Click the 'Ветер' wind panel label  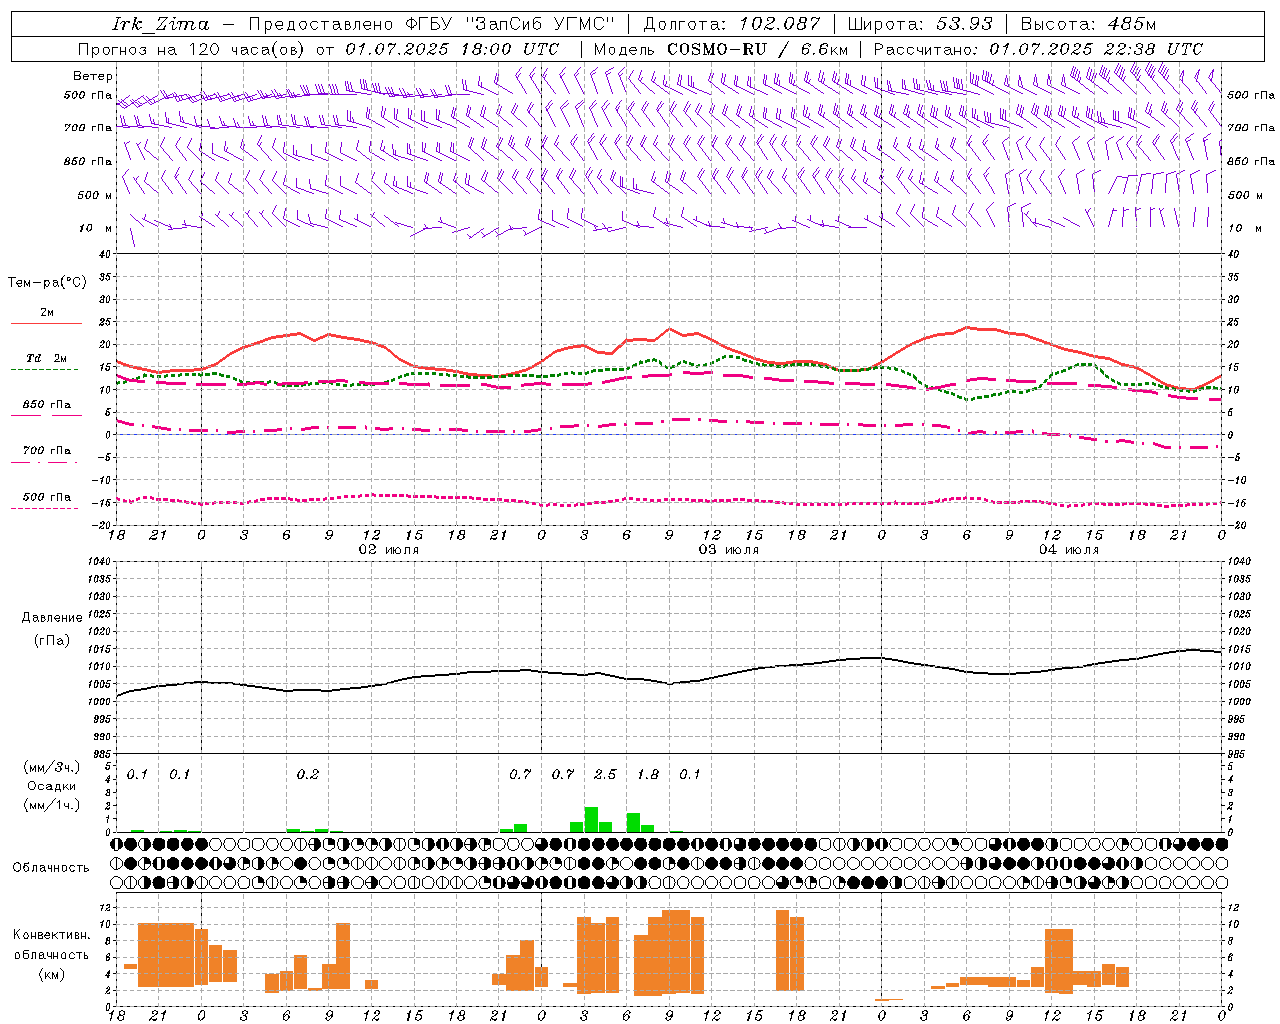pos(93,76)
